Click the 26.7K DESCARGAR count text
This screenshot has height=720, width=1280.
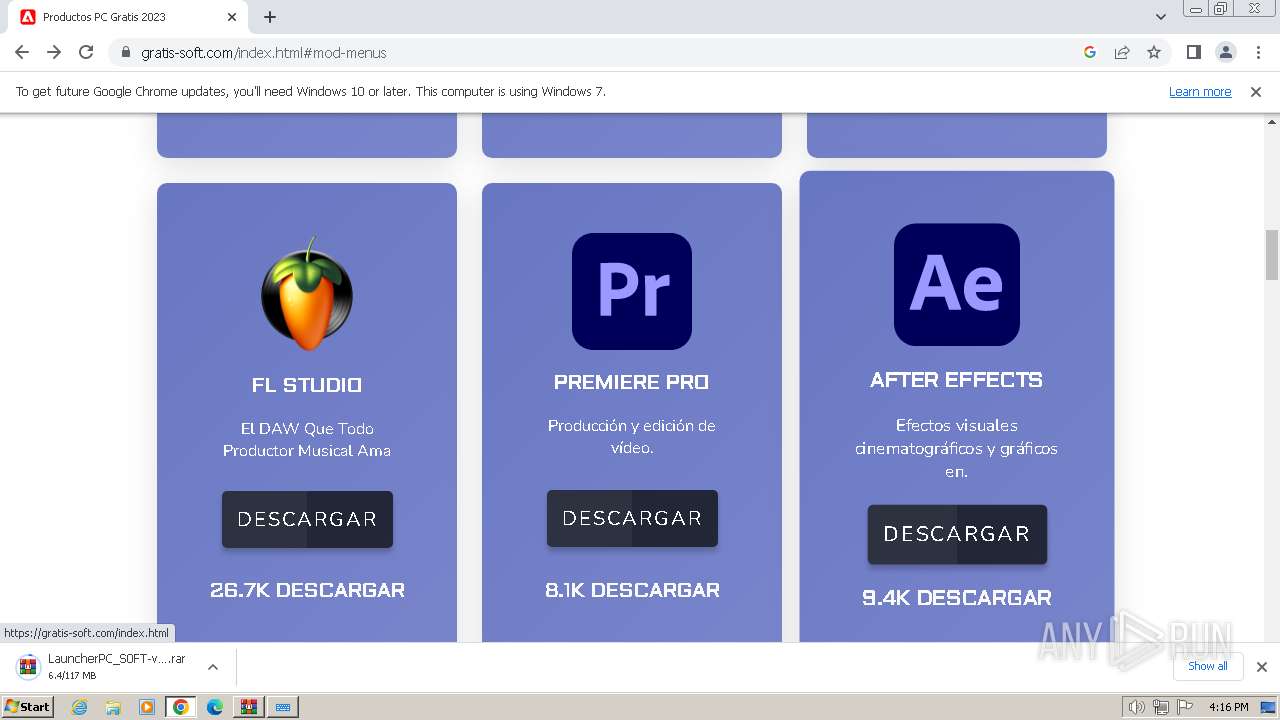tap(307, 590)
